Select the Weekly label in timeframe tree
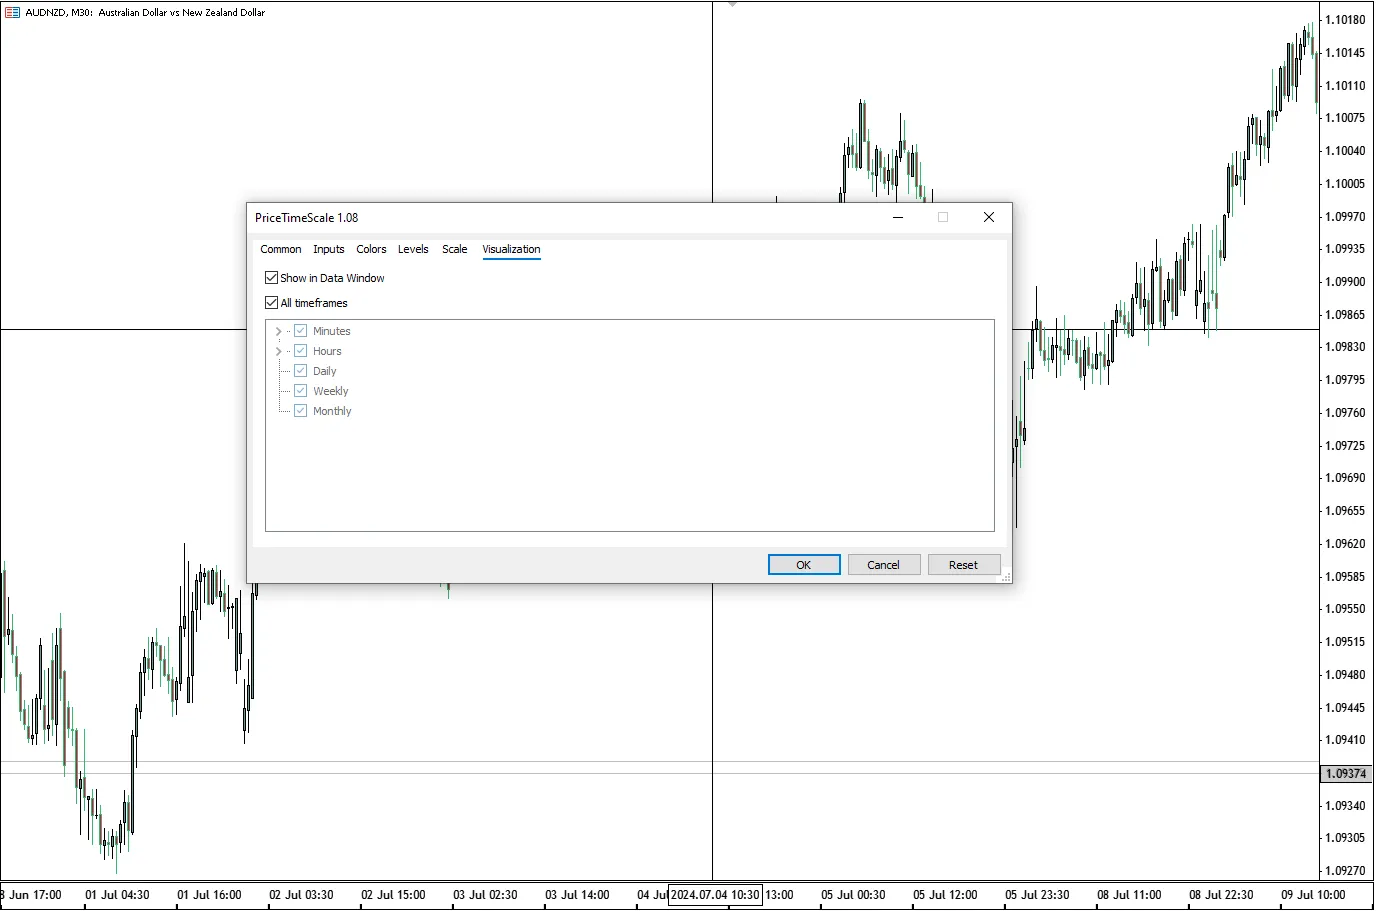 point(331,391)
